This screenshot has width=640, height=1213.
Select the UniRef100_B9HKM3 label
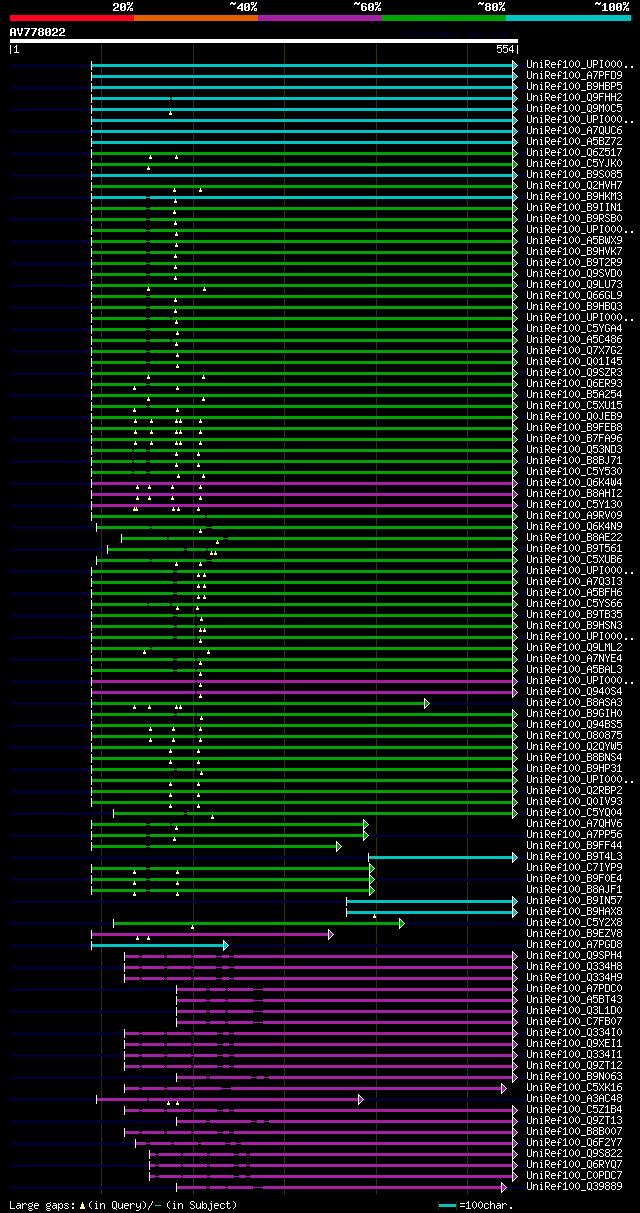574,196
